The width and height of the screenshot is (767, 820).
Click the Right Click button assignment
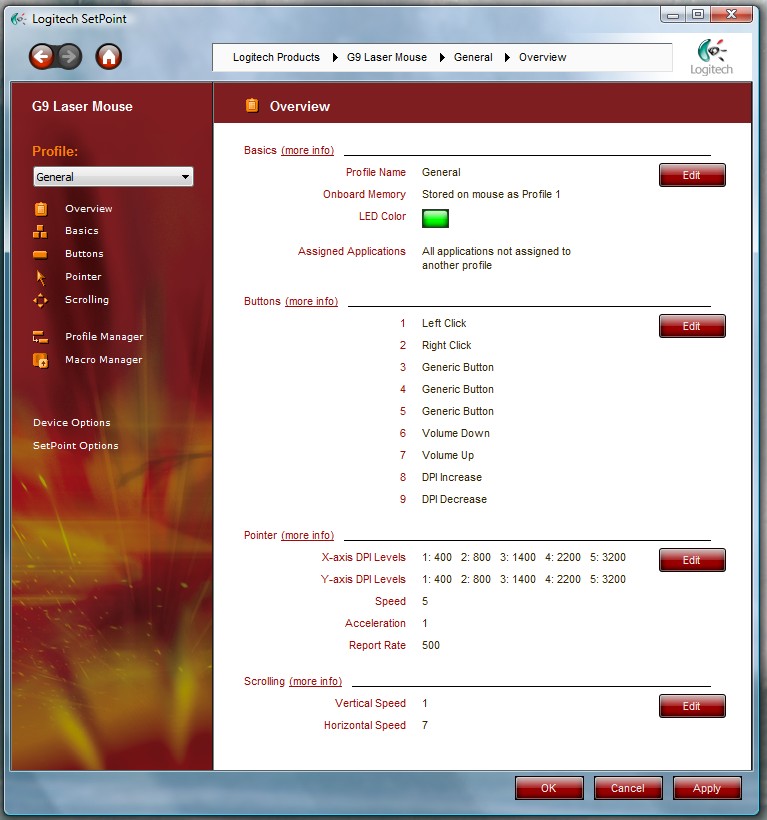[x=447, y=345]
